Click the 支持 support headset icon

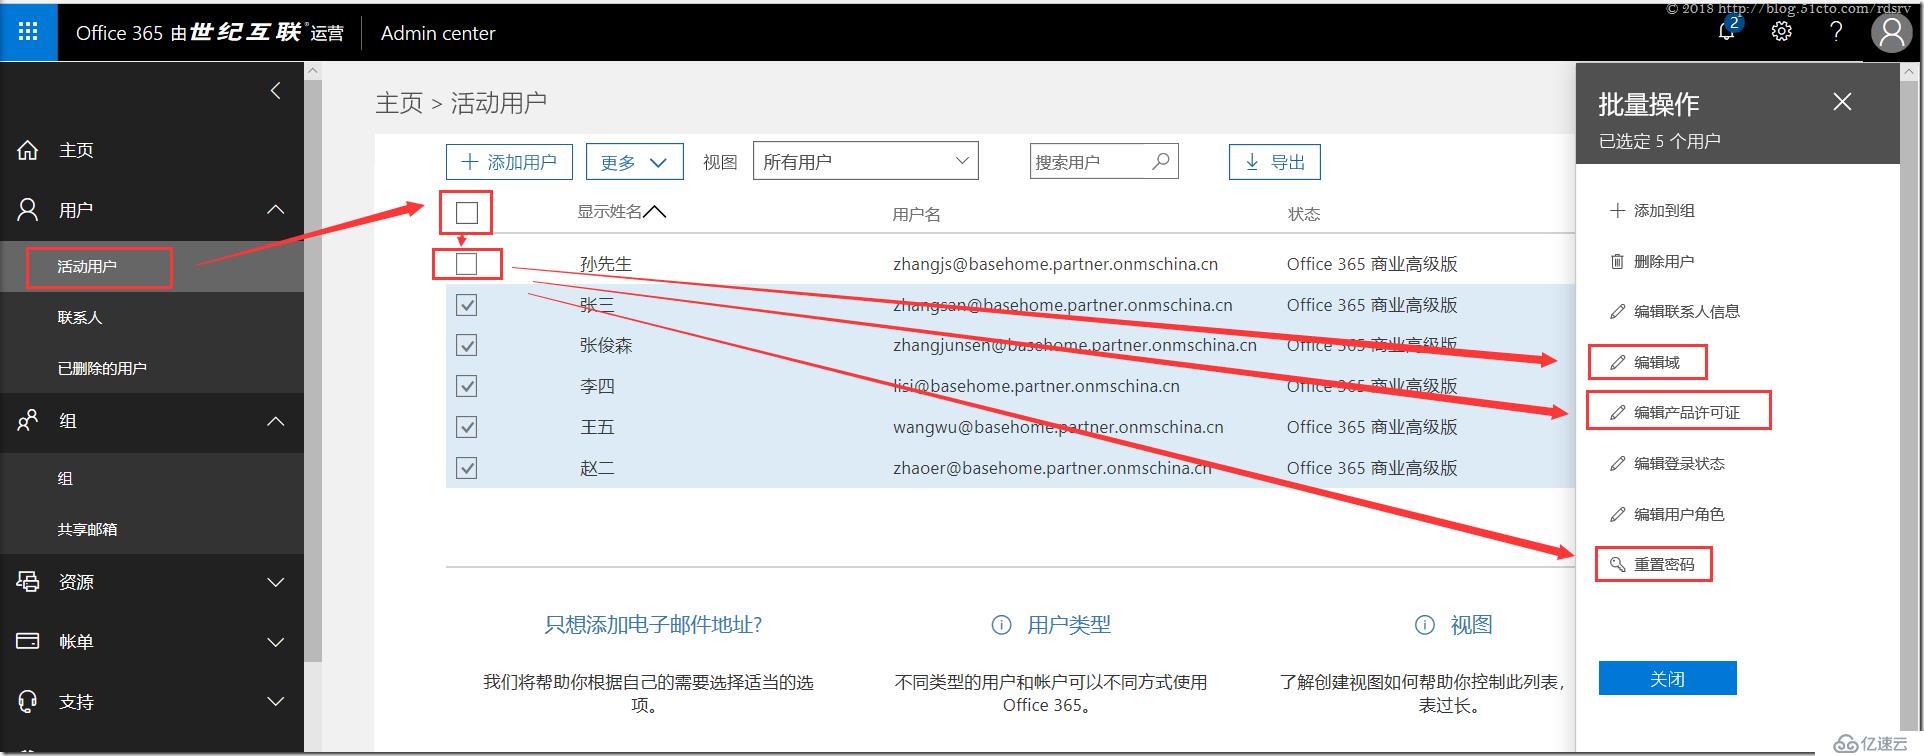[28, 701]
